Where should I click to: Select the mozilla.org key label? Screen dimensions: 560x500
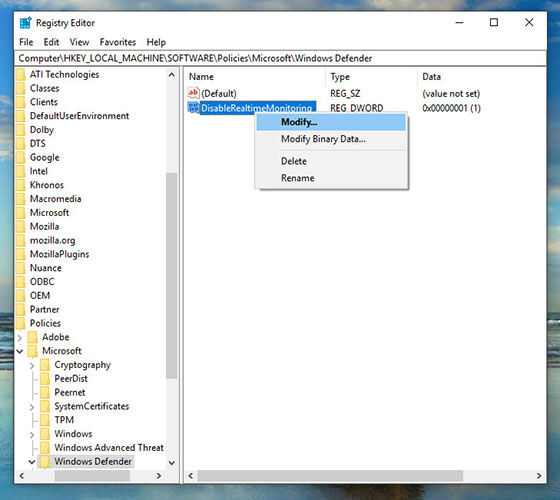(52, 240)
